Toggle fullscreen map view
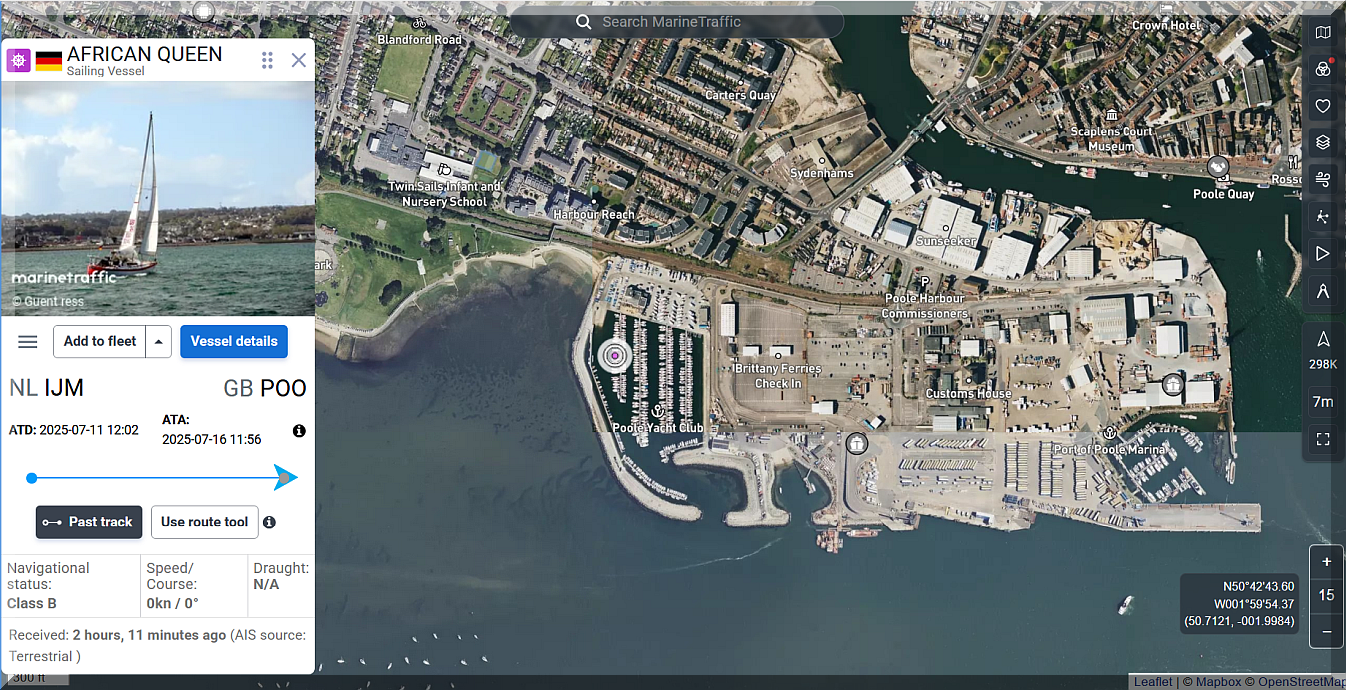The image size is (1346, 690). (1322, 439)
